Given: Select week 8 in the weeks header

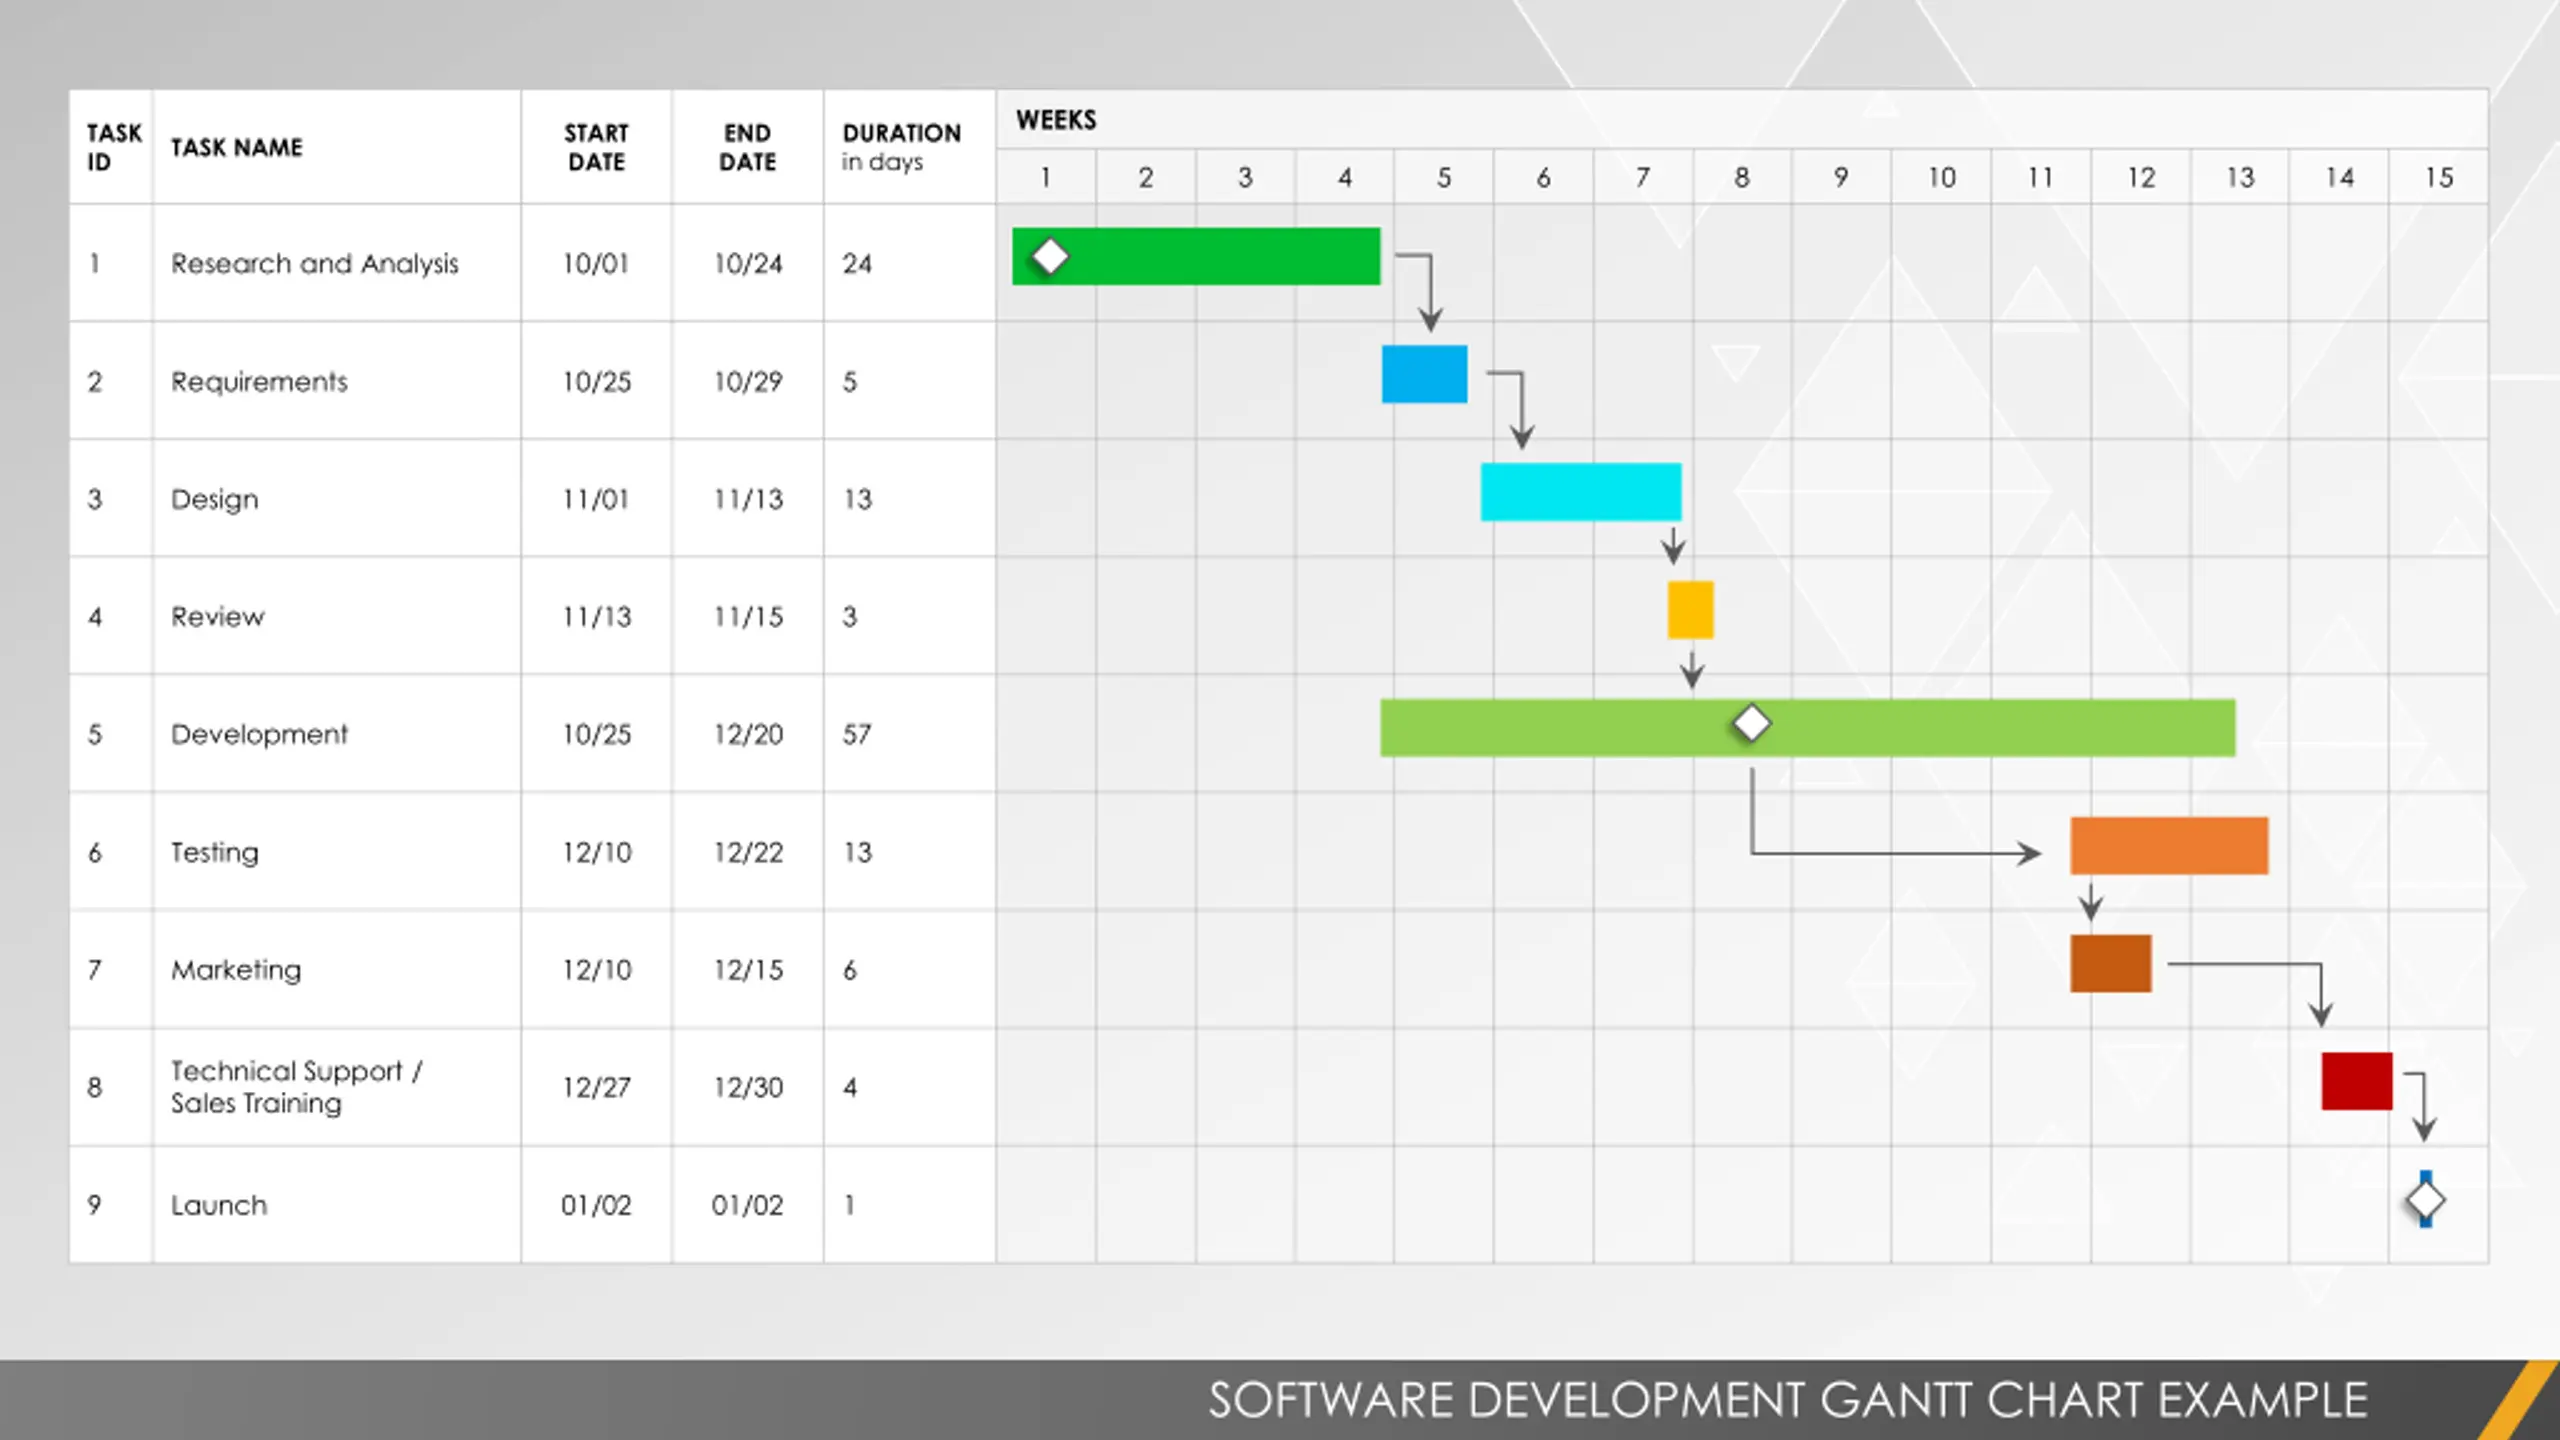Looking at the screenshot, I should click(1742, 178).
